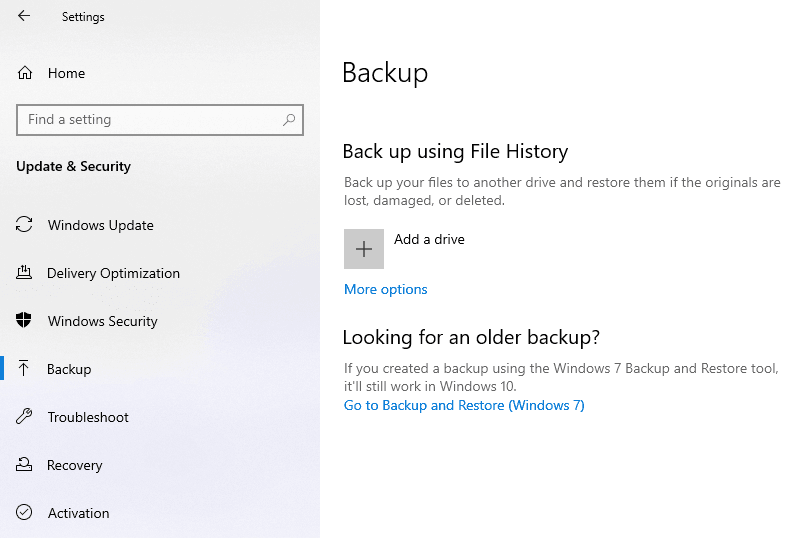802x538 pixels.
Task: Click the Home house icon
Action: tap(25, 73)
